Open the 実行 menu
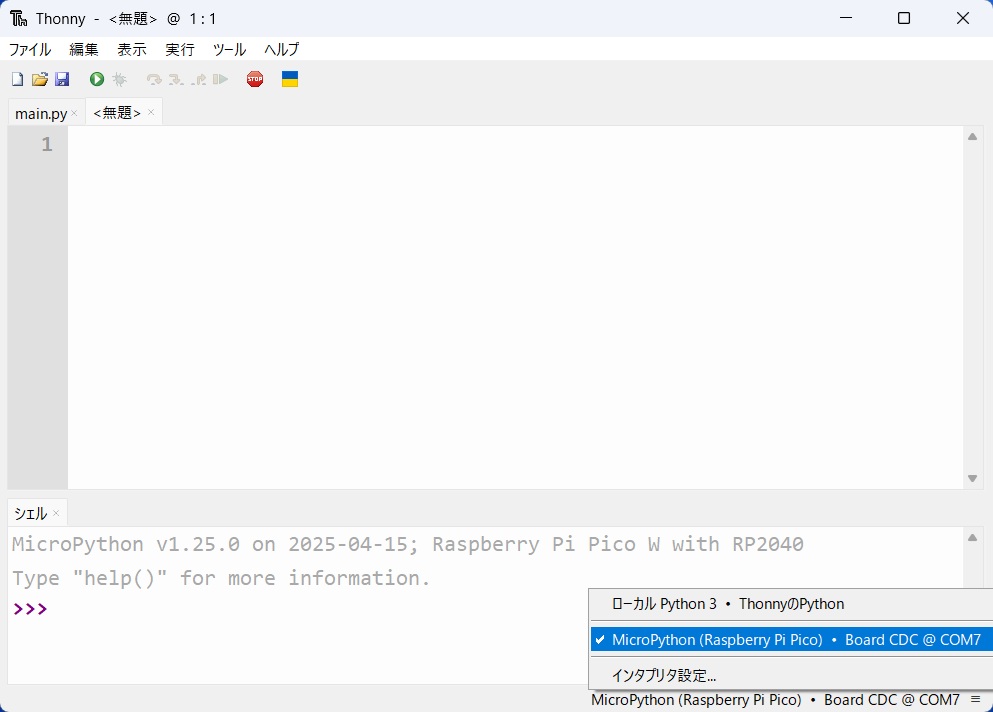 (180, 49)
